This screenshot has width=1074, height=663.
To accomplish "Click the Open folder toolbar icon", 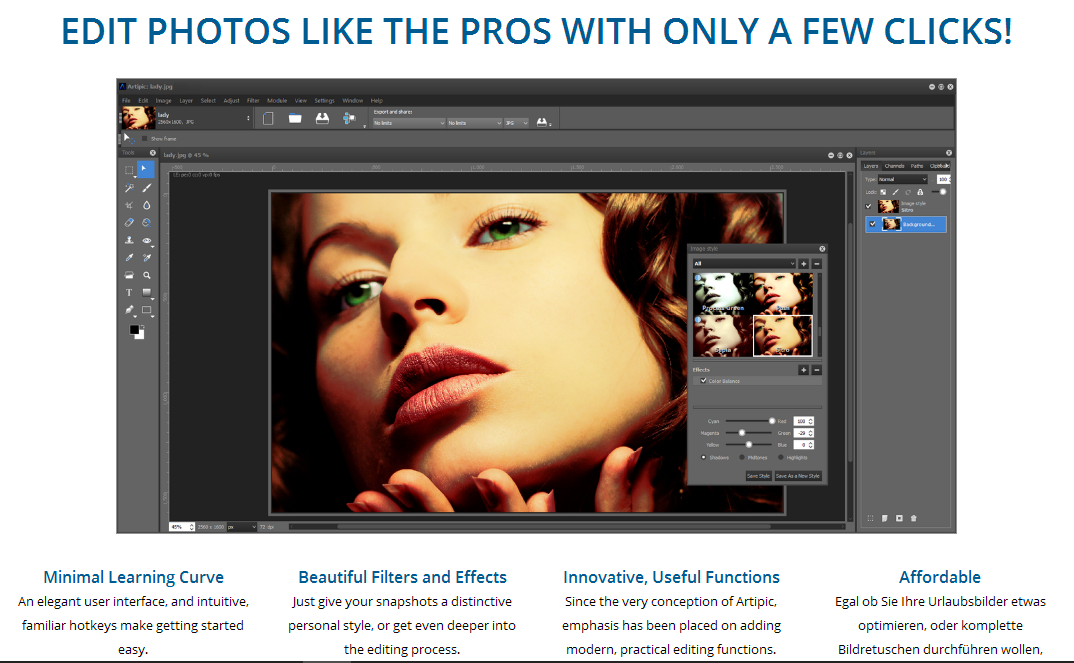I will [x=295, y=118].
